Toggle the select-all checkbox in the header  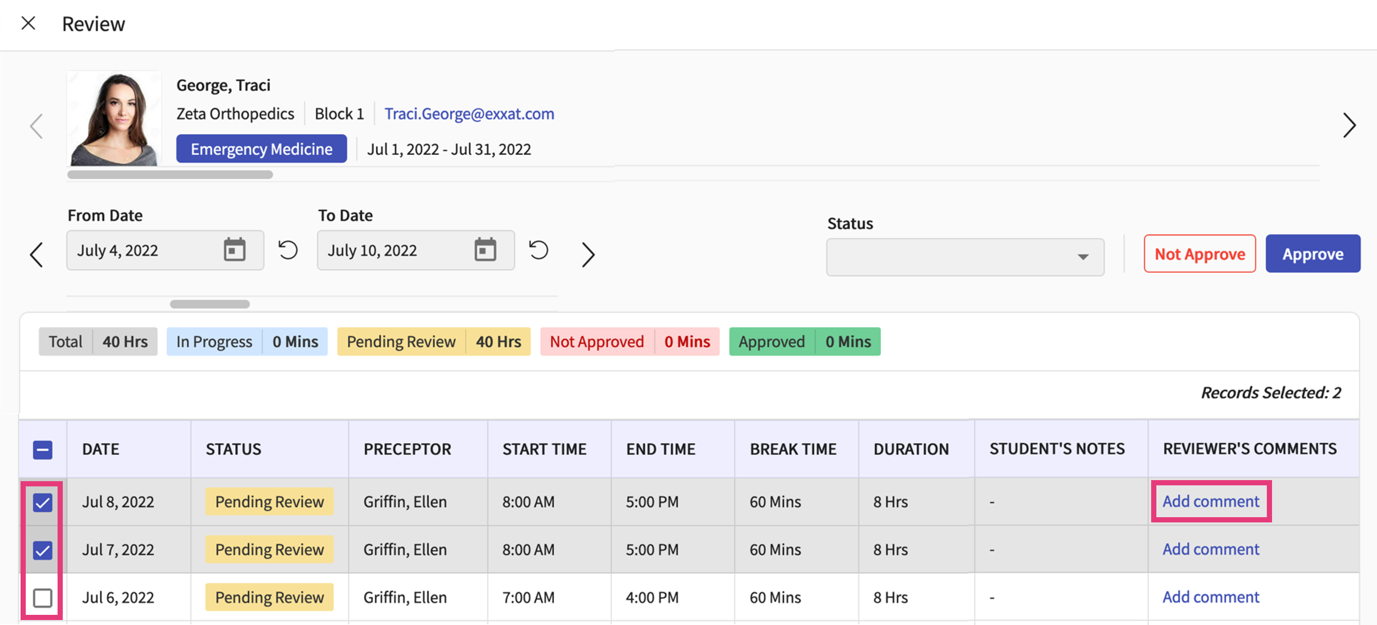[42, 449]
